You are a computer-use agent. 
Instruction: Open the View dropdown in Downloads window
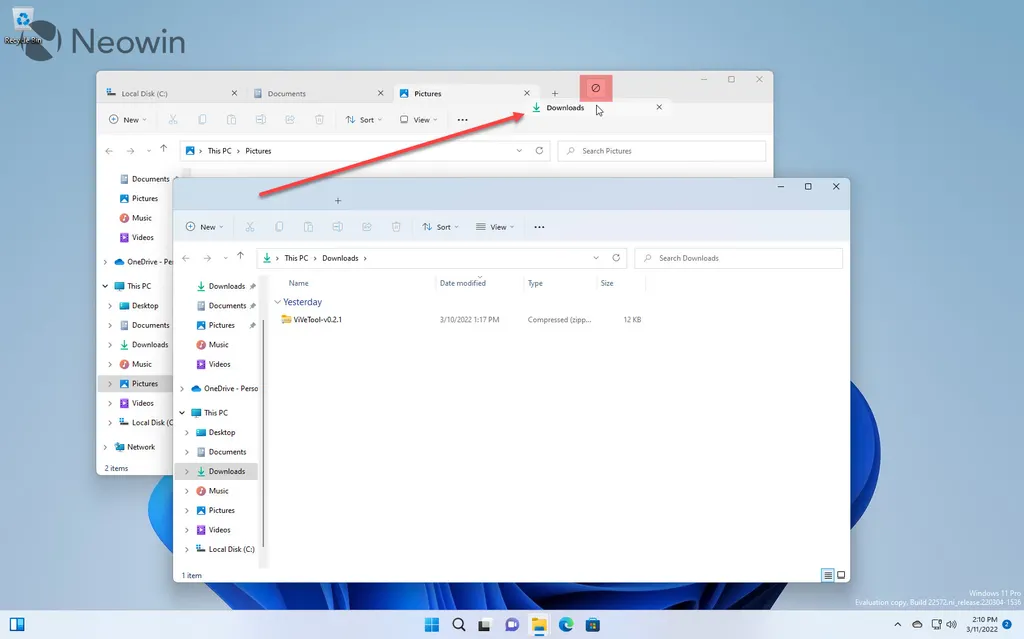click(495, 227)
